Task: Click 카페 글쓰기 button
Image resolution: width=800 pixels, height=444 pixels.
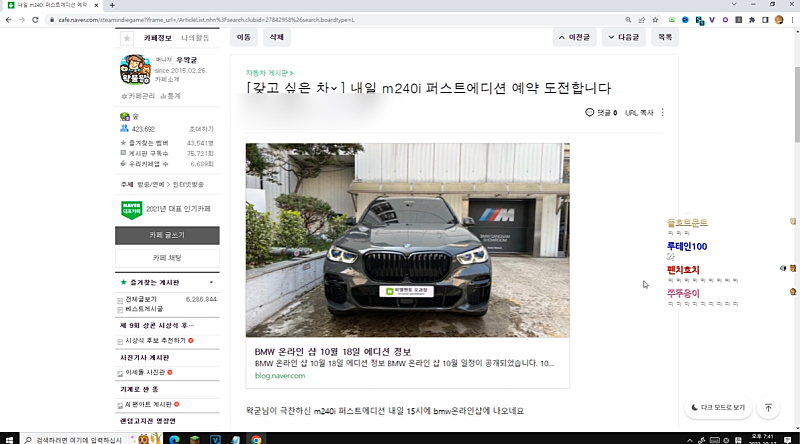Action: [167, 235]
